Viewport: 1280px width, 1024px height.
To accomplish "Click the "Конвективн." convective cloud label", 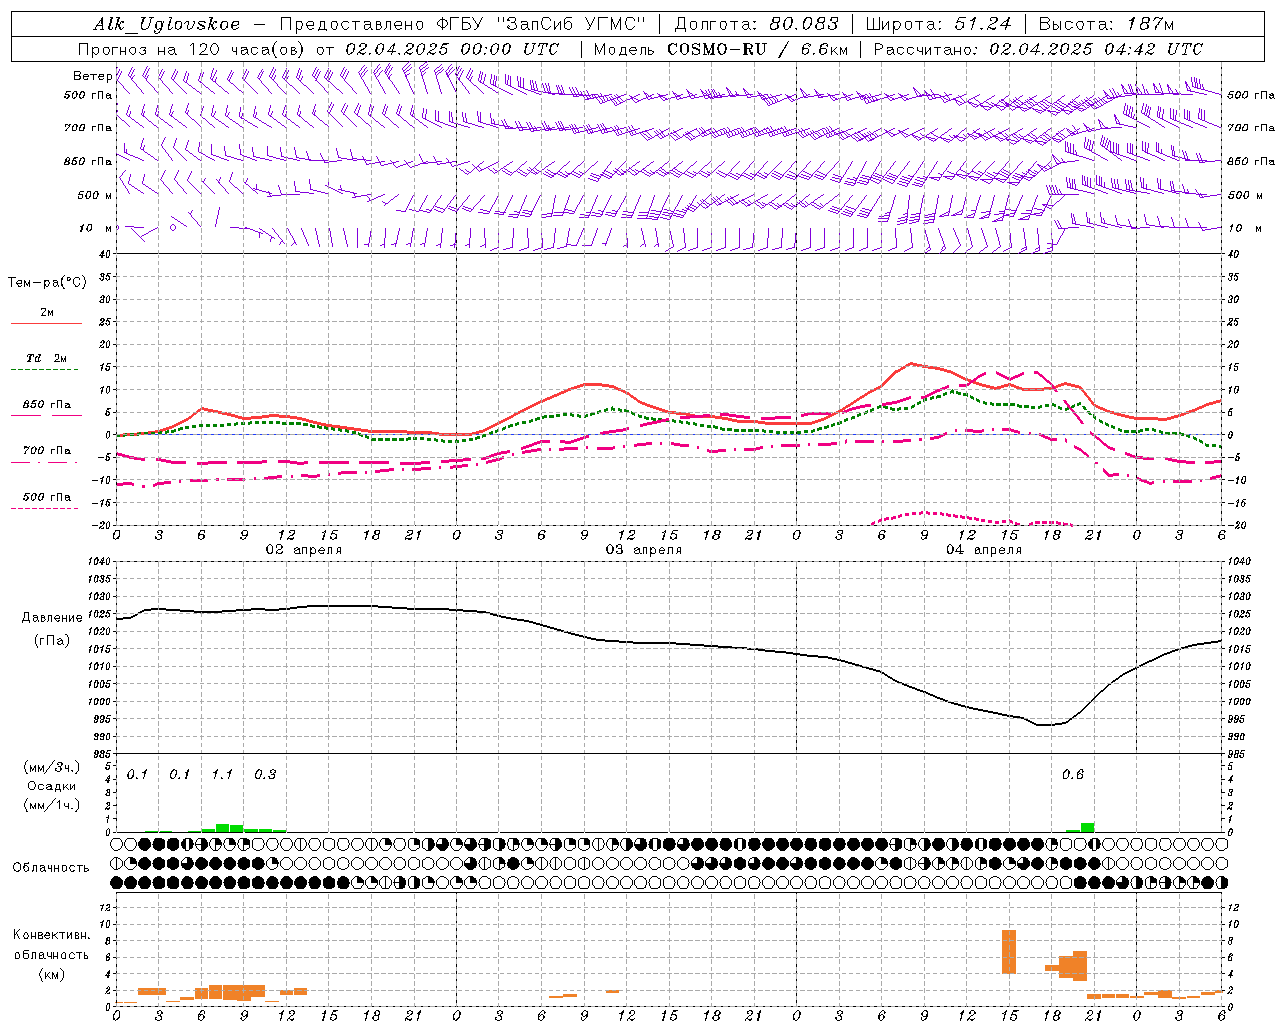I will [51, 935].
